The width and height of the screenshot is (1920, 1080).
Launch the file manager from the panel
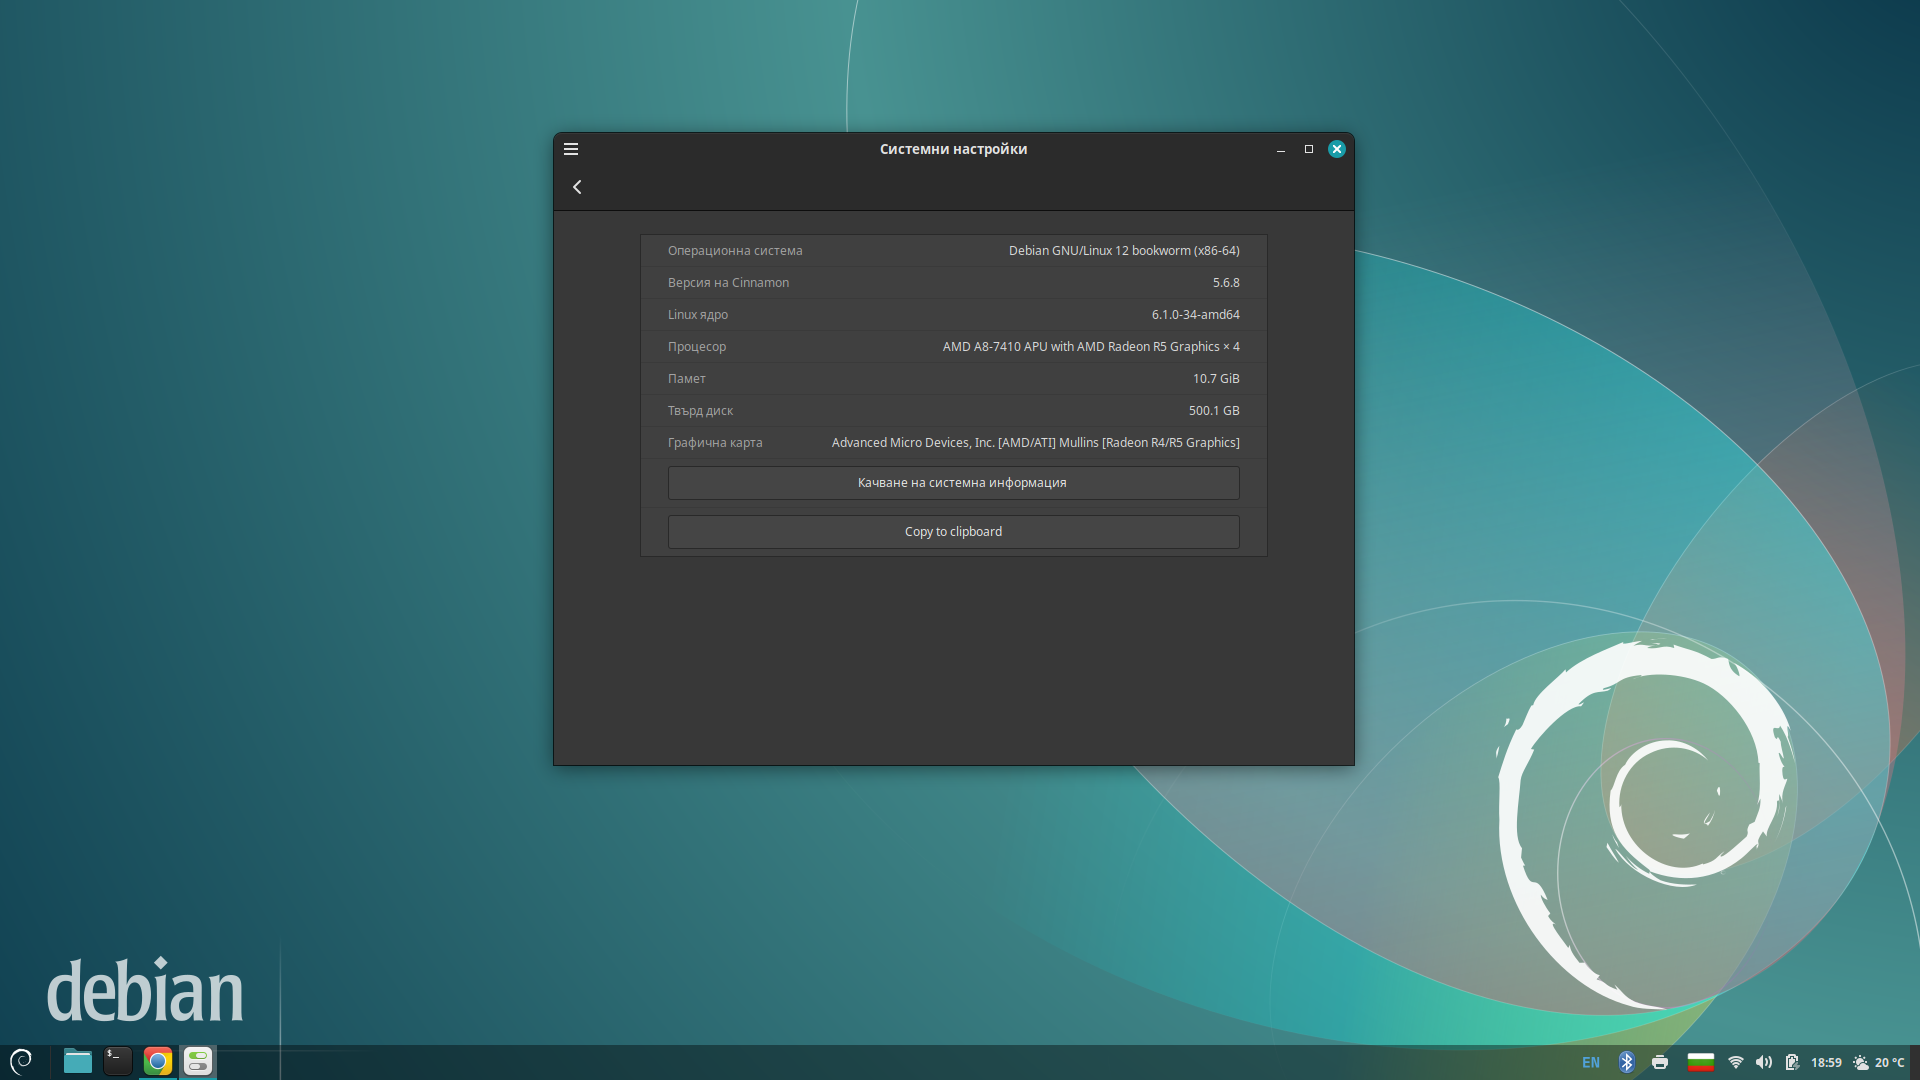(x=77, y=1061)
